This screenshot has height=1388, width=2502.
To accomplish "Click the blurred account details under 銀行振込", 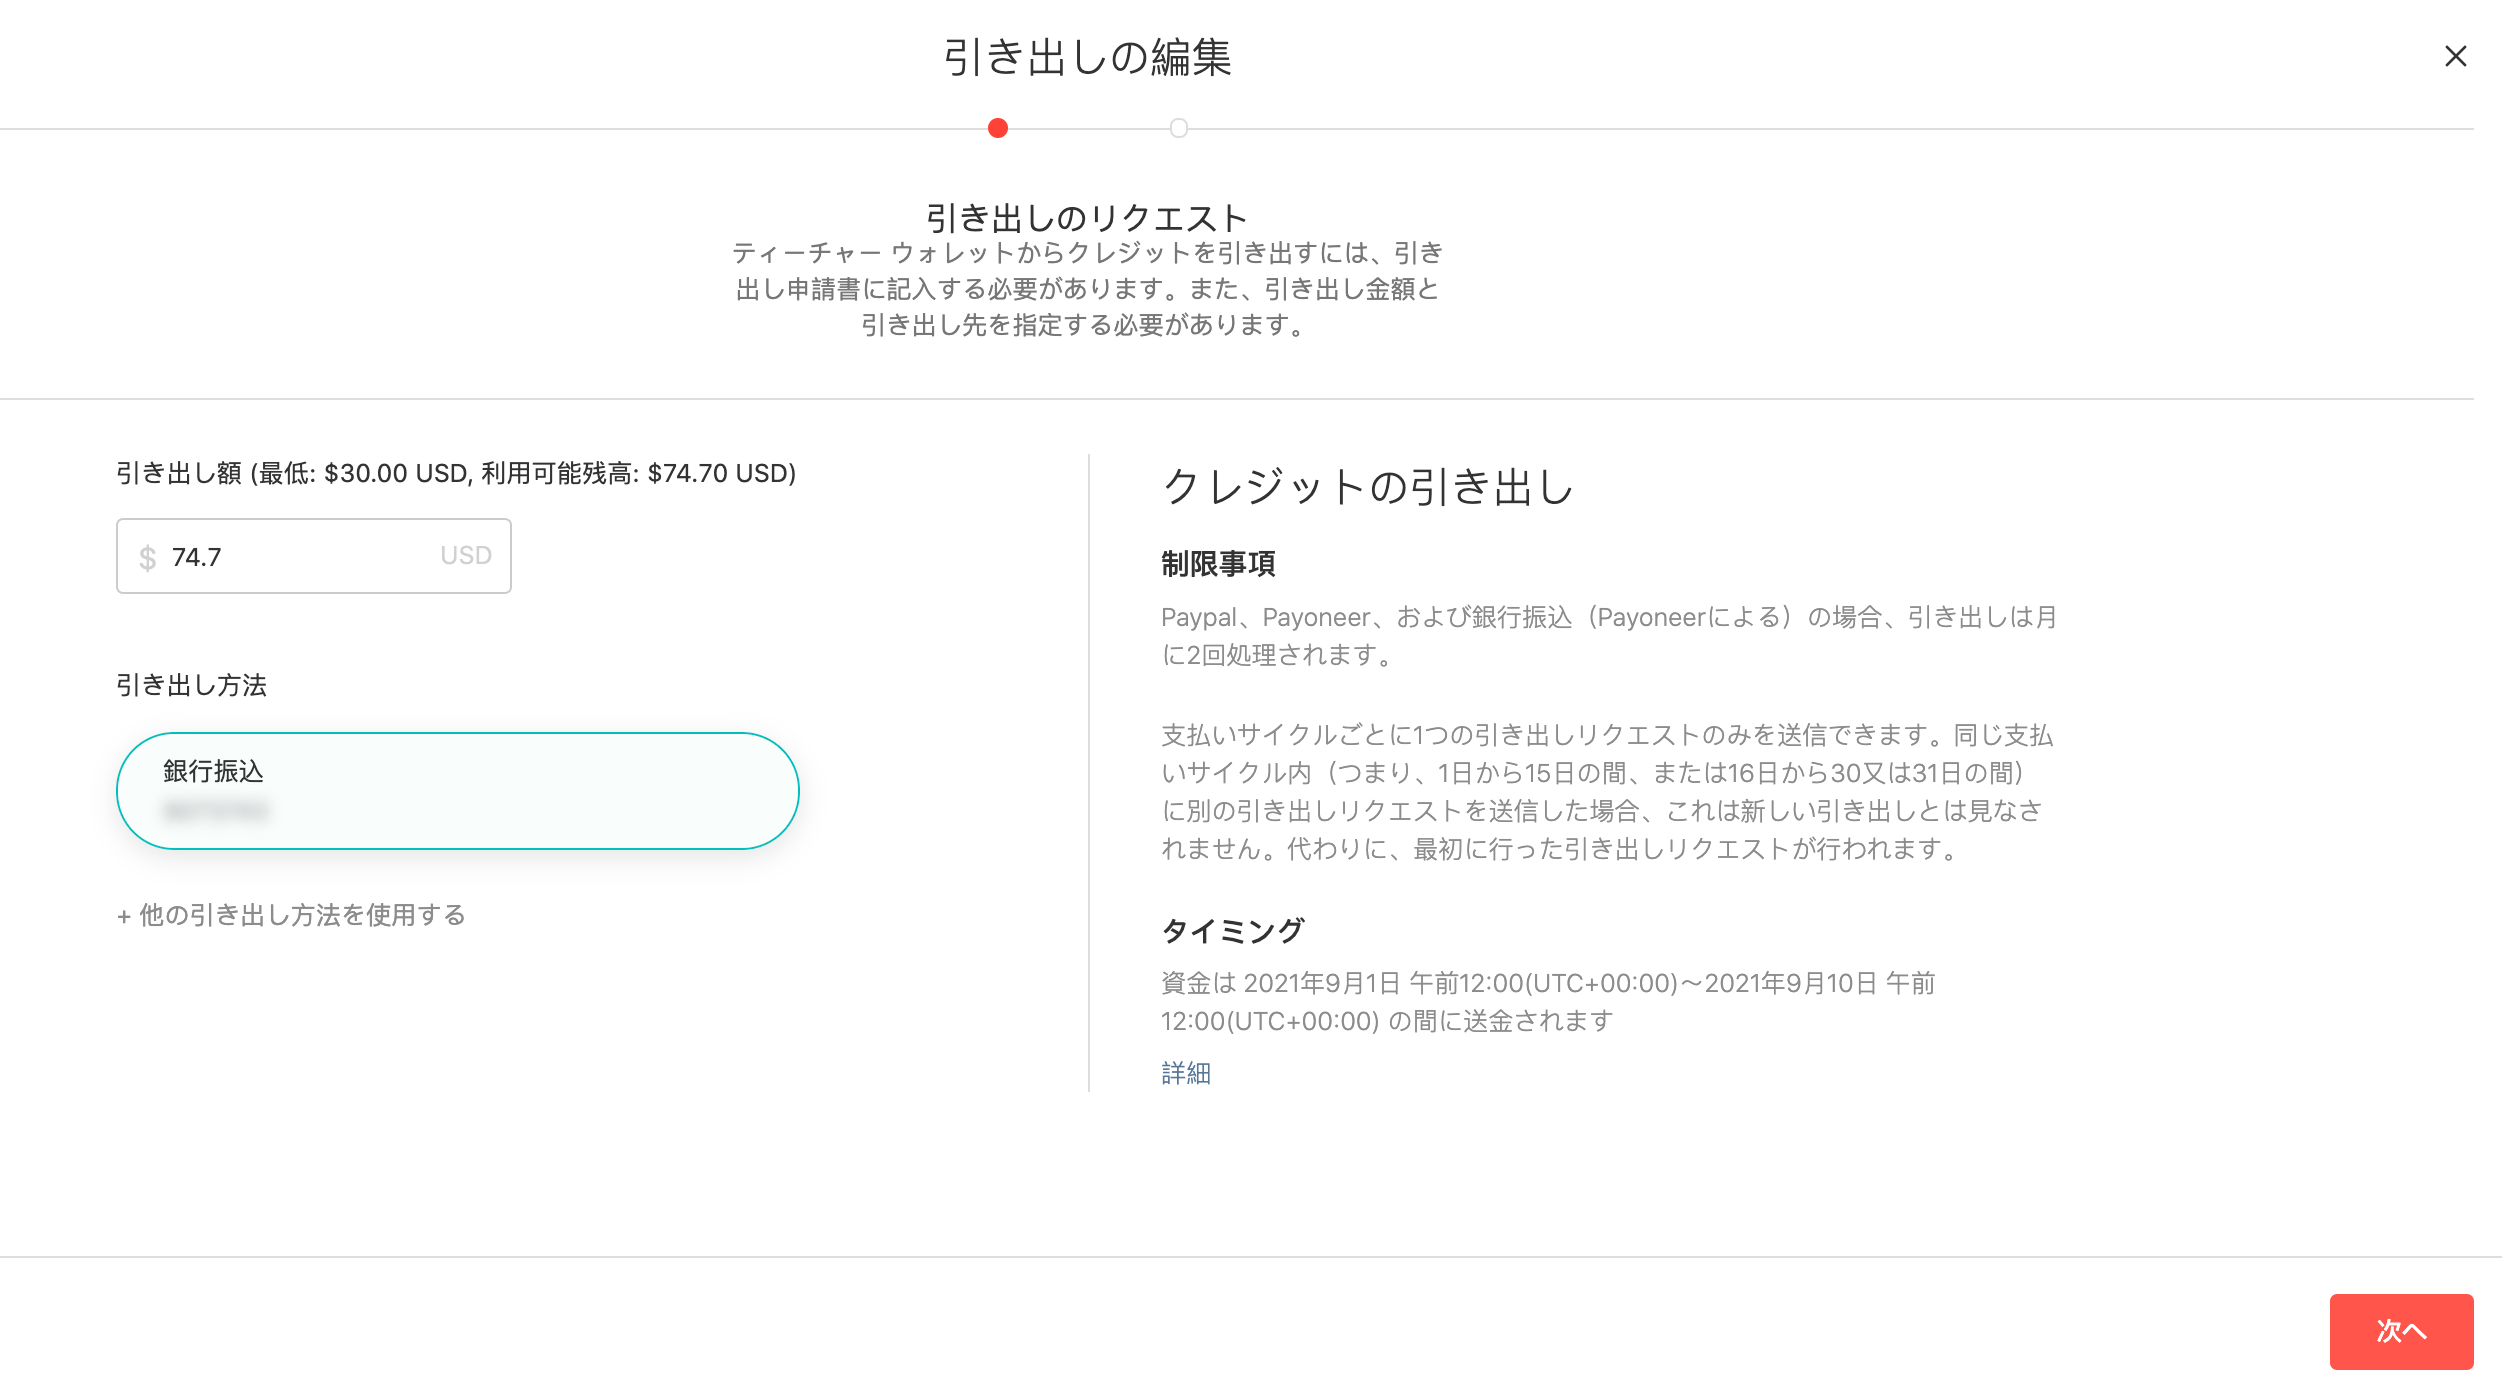I will click(x=217, y=811).
